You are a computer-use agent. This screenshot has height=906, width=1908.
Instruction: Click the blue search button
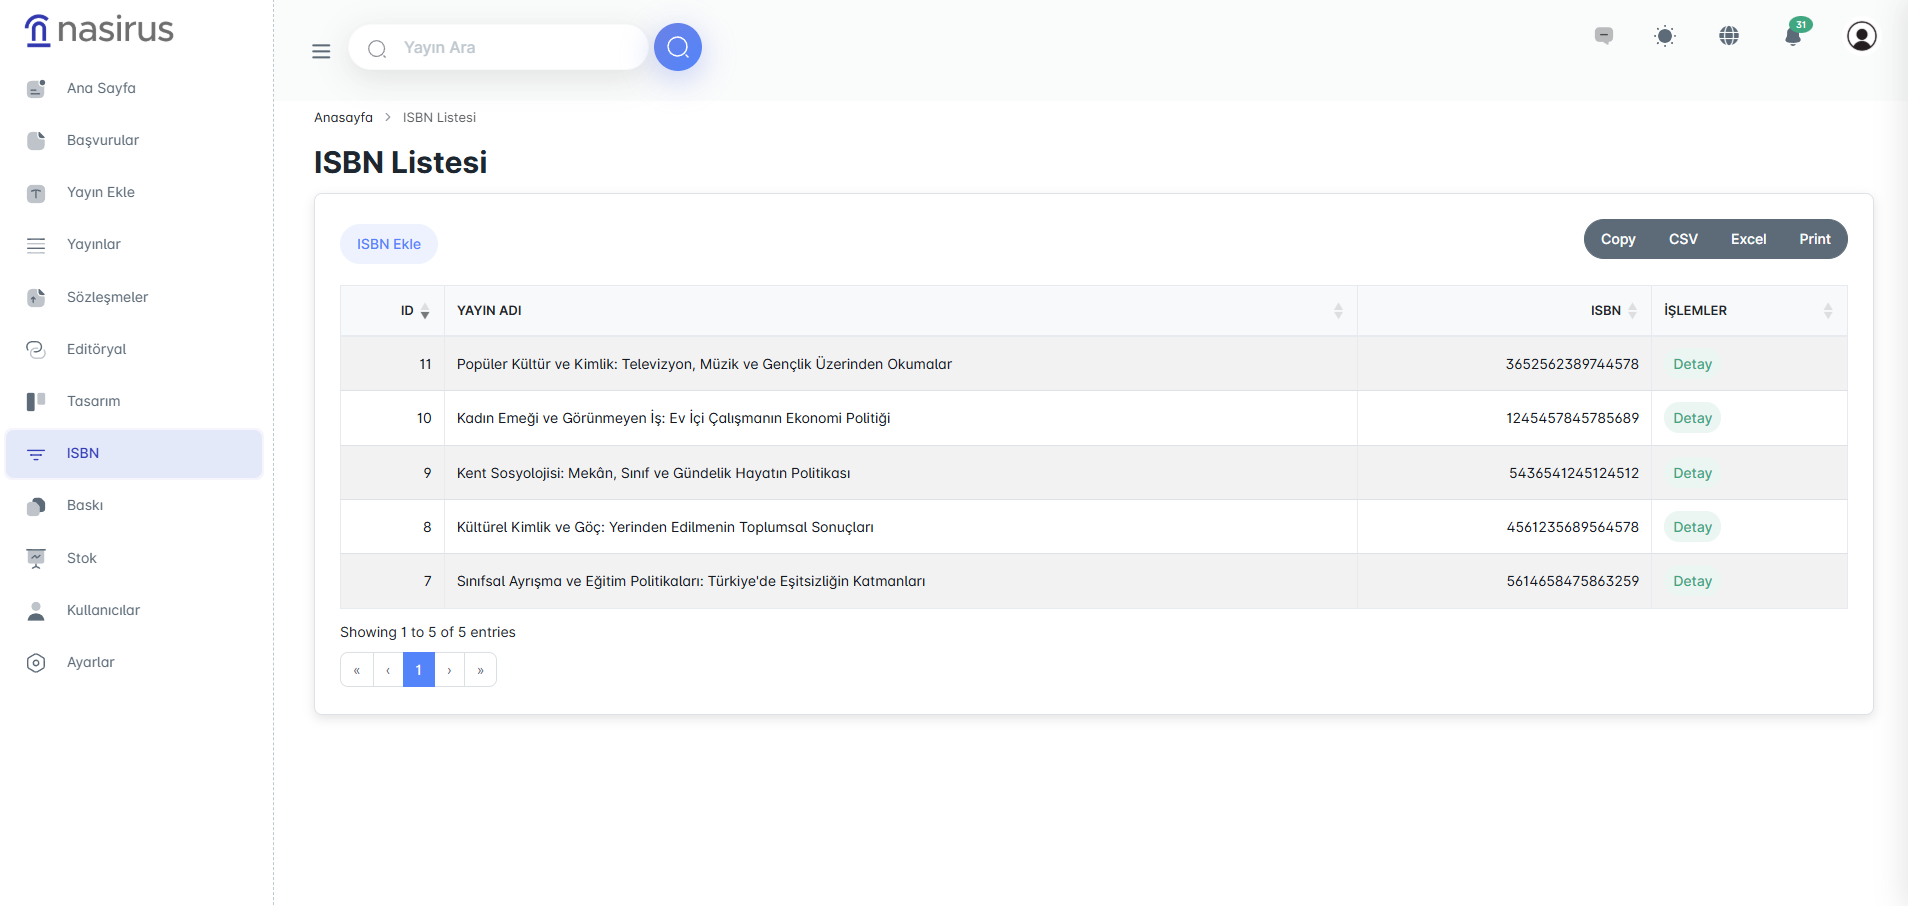point(678,47)
